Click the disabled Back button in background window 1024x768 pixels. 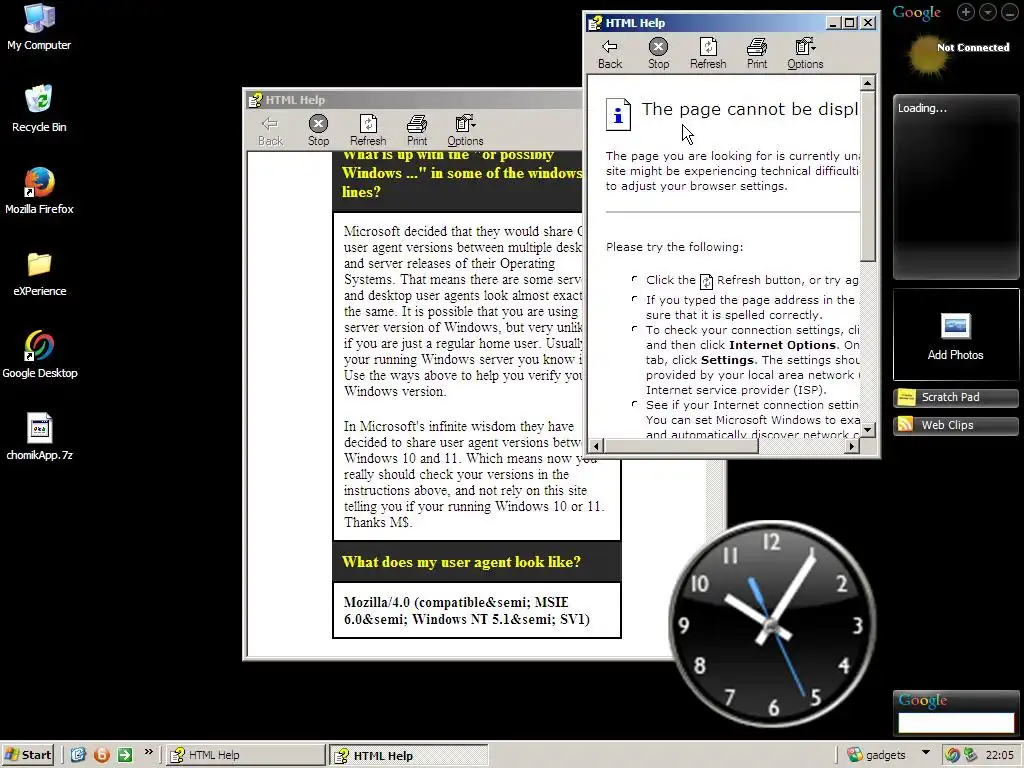(270, 131)
